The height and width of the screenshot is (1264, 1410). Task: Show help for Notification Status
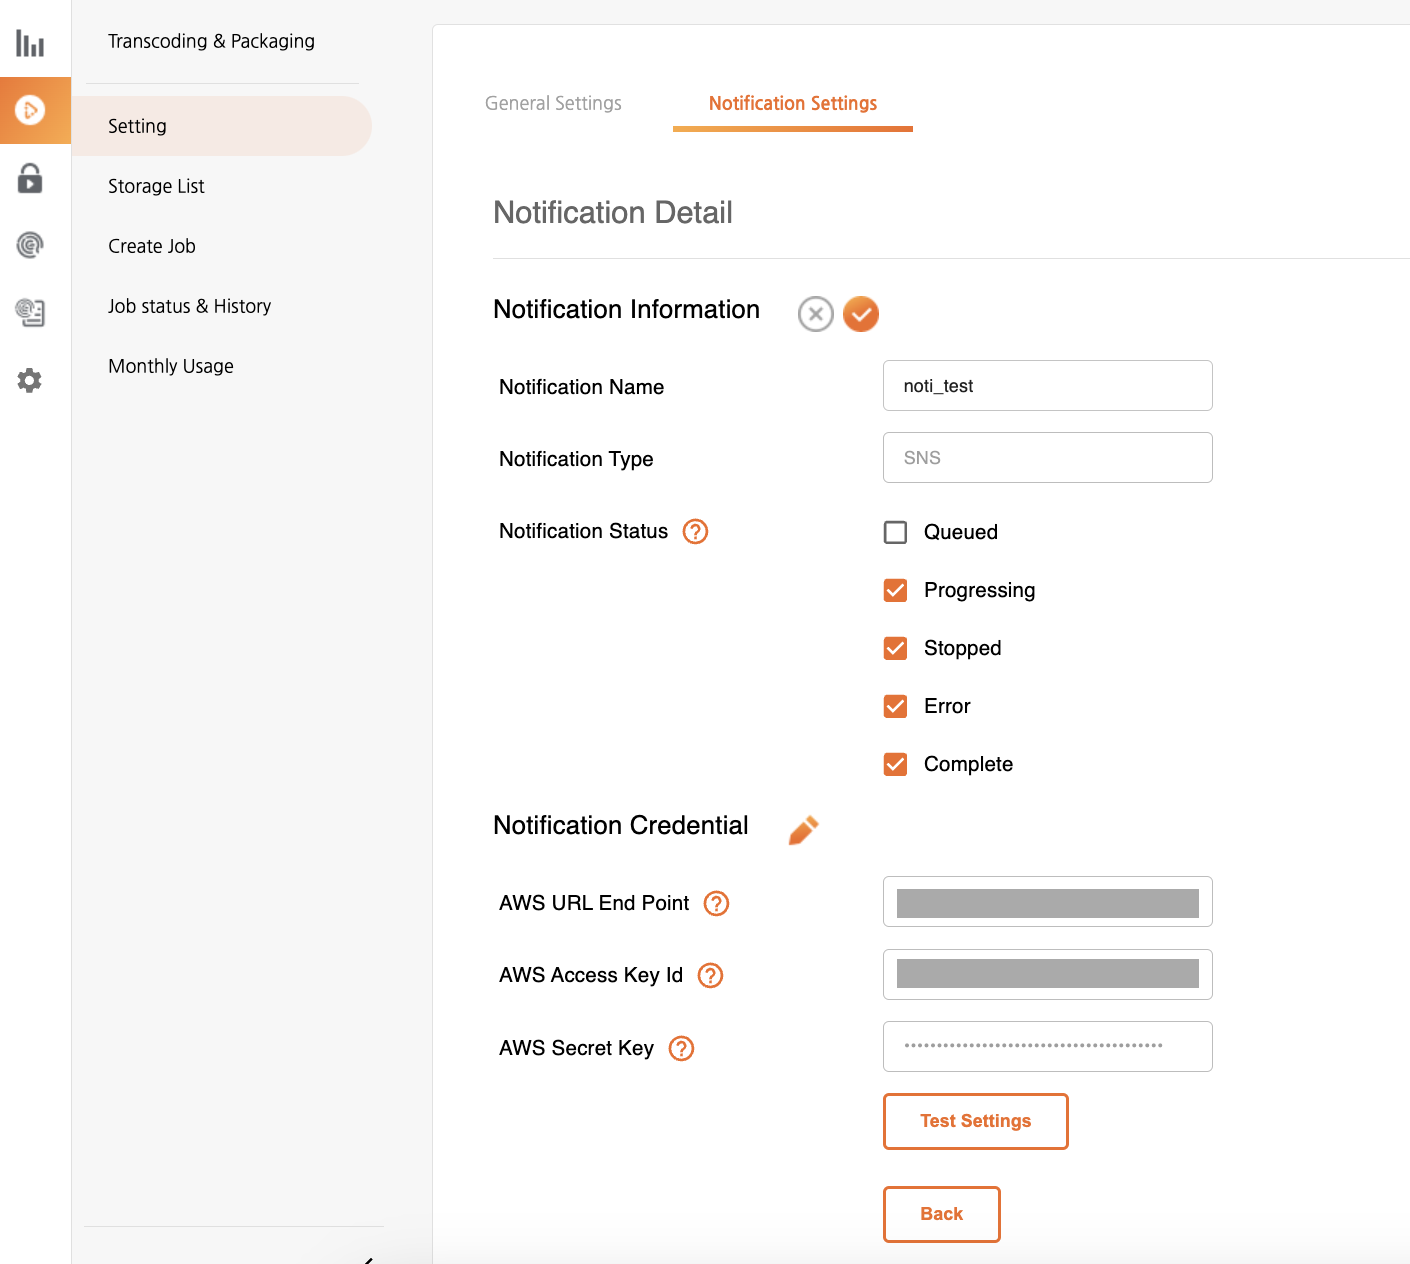695,531
